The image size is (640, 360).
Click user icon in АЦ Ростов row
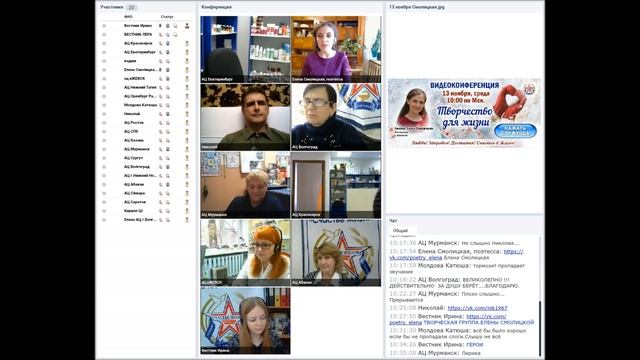[x=187, y=123]
